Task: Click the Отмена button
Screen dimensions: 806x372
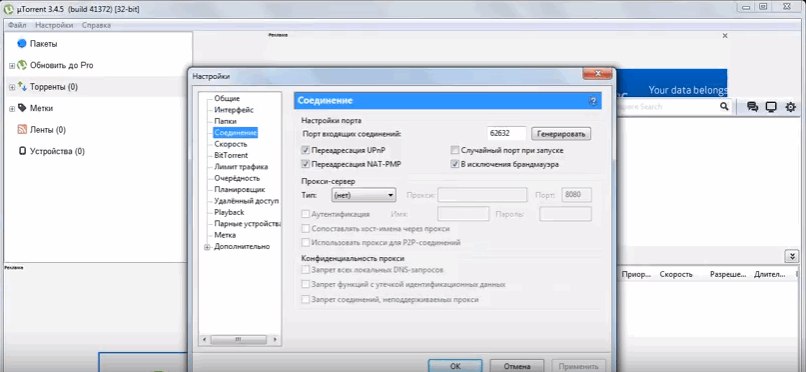Action: coord(516,366)
